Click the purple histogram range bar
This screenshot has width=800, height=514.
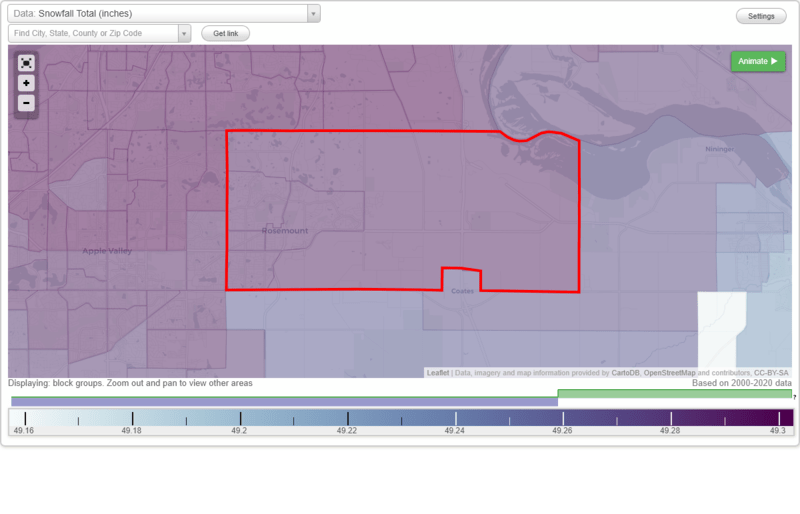tap(284, 402)
